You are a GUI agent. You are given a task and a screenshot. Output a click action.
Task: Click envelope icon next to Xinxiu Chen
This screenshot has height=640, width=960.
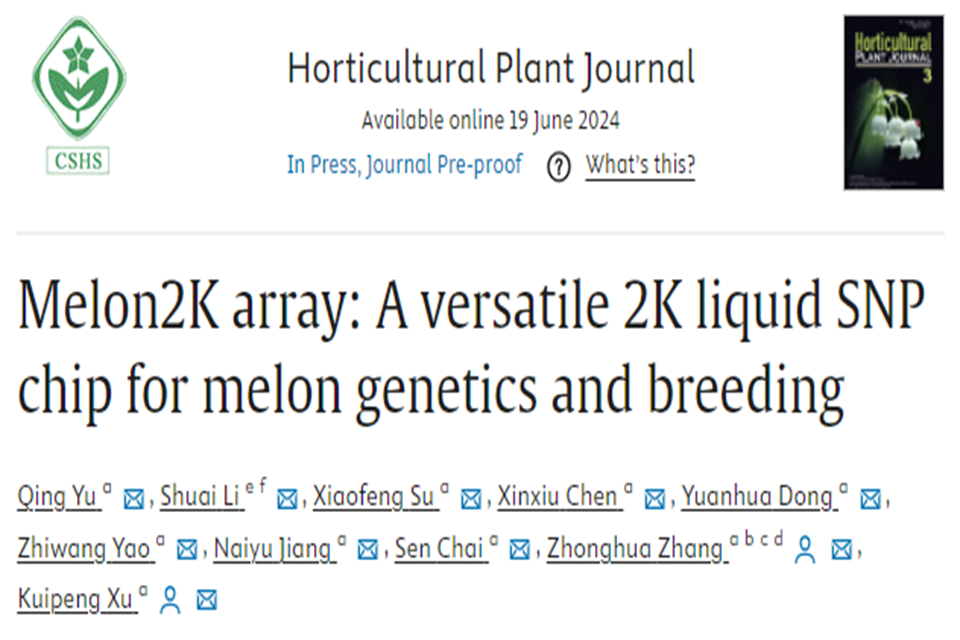point(655,497)
